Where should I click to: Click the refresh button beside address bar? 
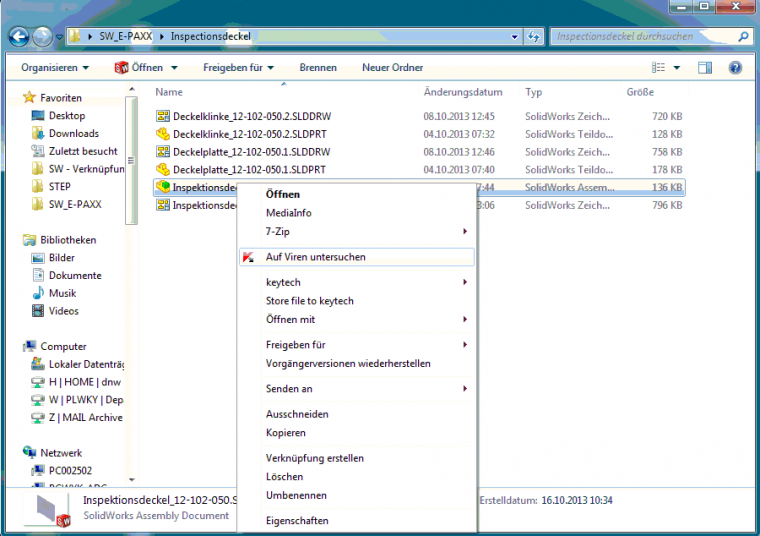(x=534, y=36)
